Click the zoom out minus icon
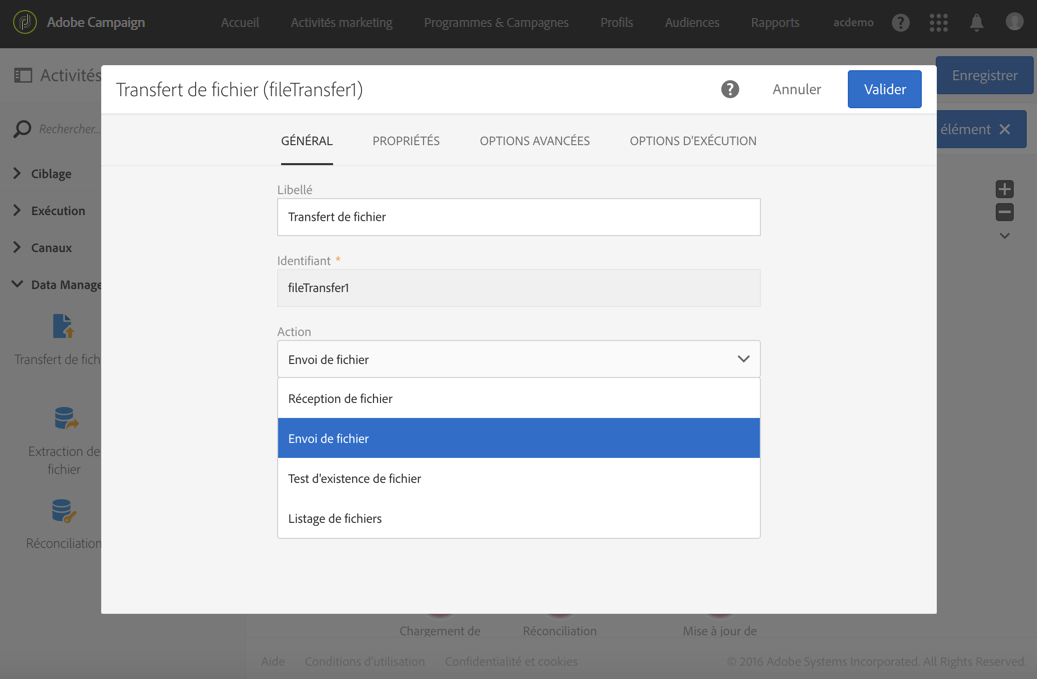 [1005, 212]
